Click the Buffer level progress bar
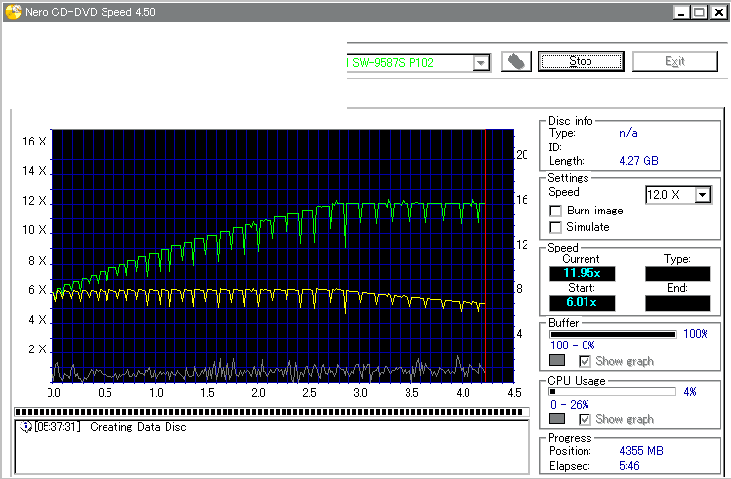 click(612, 334)
